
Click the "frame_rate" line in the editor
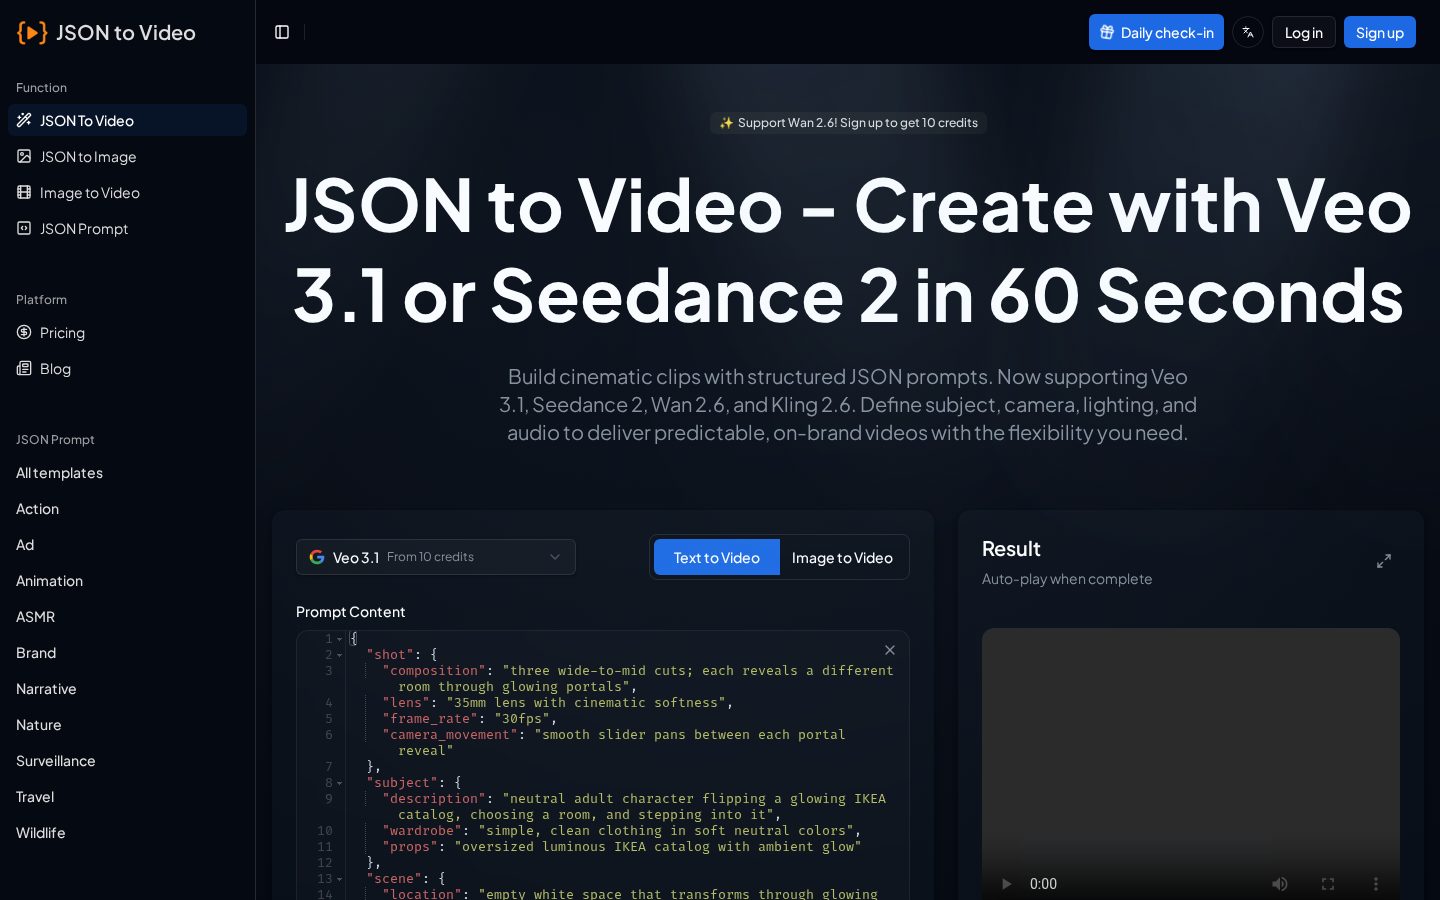pyautogui.click(x=469, y=719)
